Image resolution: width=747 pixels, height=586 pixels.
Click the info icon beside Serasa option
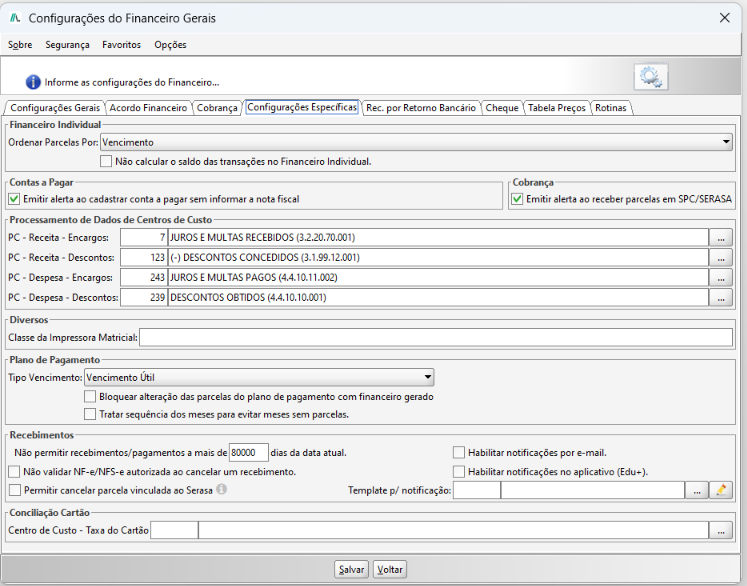pyautogui.click(x=222, y=489)
